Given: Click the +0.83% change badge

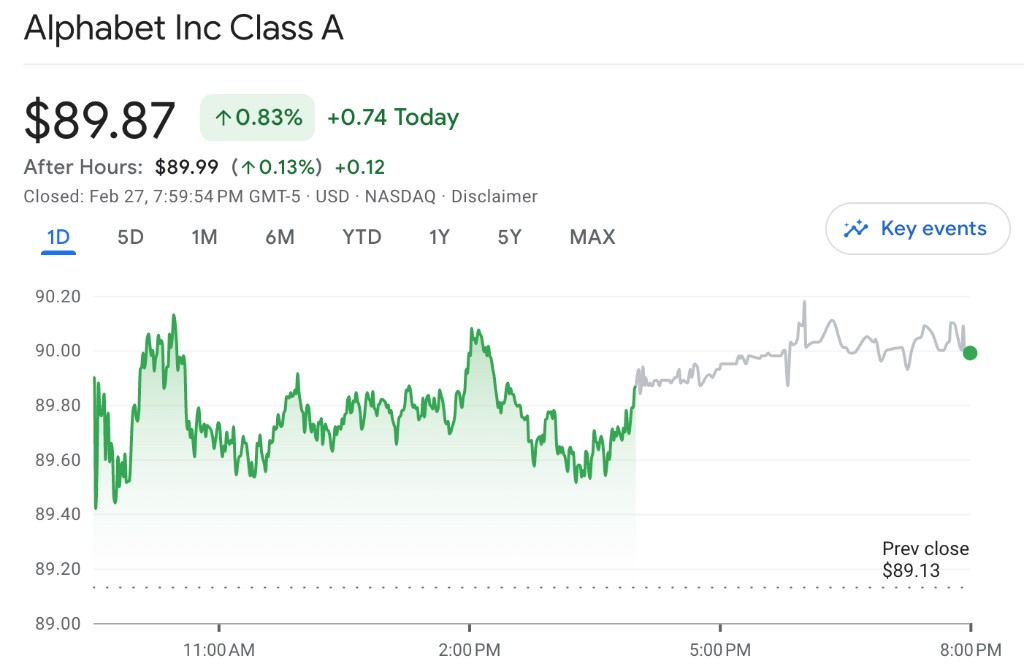Looking at the screenshot, I should click(x=257, y=118).
